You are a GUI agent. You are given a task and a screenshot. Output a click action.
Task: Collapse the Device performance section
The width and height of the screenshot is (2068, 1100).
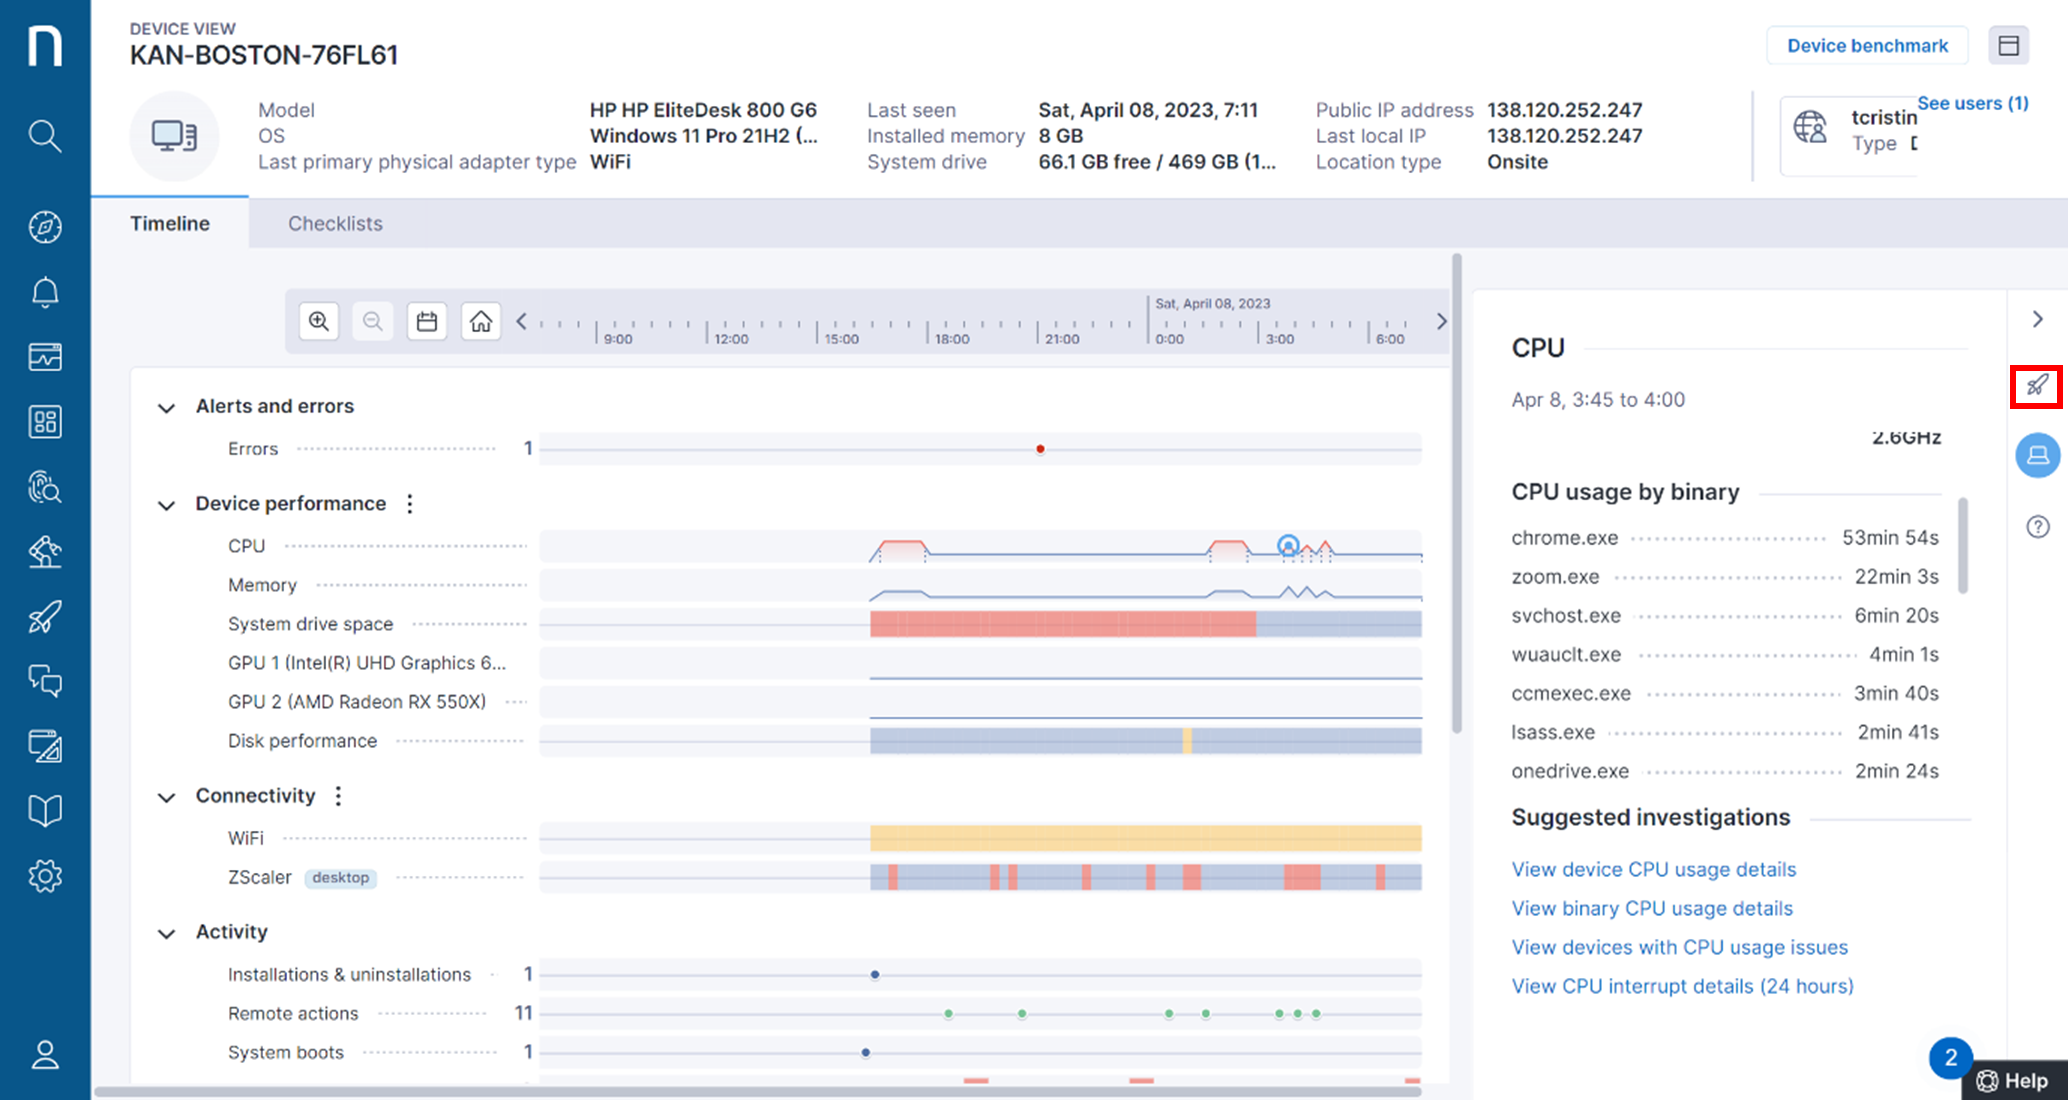tap(167, 505)
